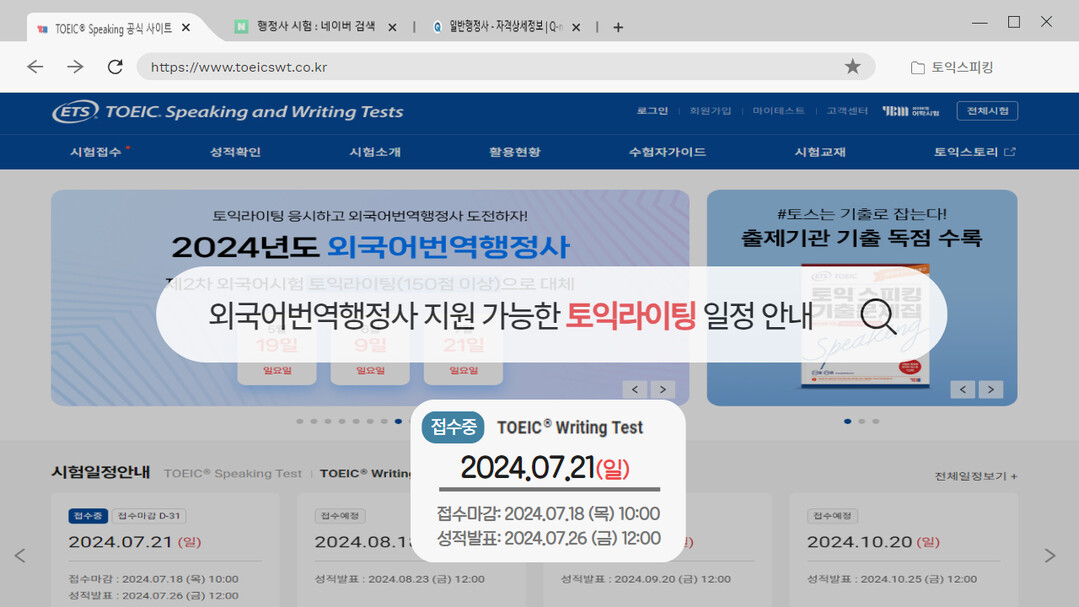Click the 전체시험 button
Image resolution: width=1079 pixels, height=607 pixels.
[x=987, y=111]
